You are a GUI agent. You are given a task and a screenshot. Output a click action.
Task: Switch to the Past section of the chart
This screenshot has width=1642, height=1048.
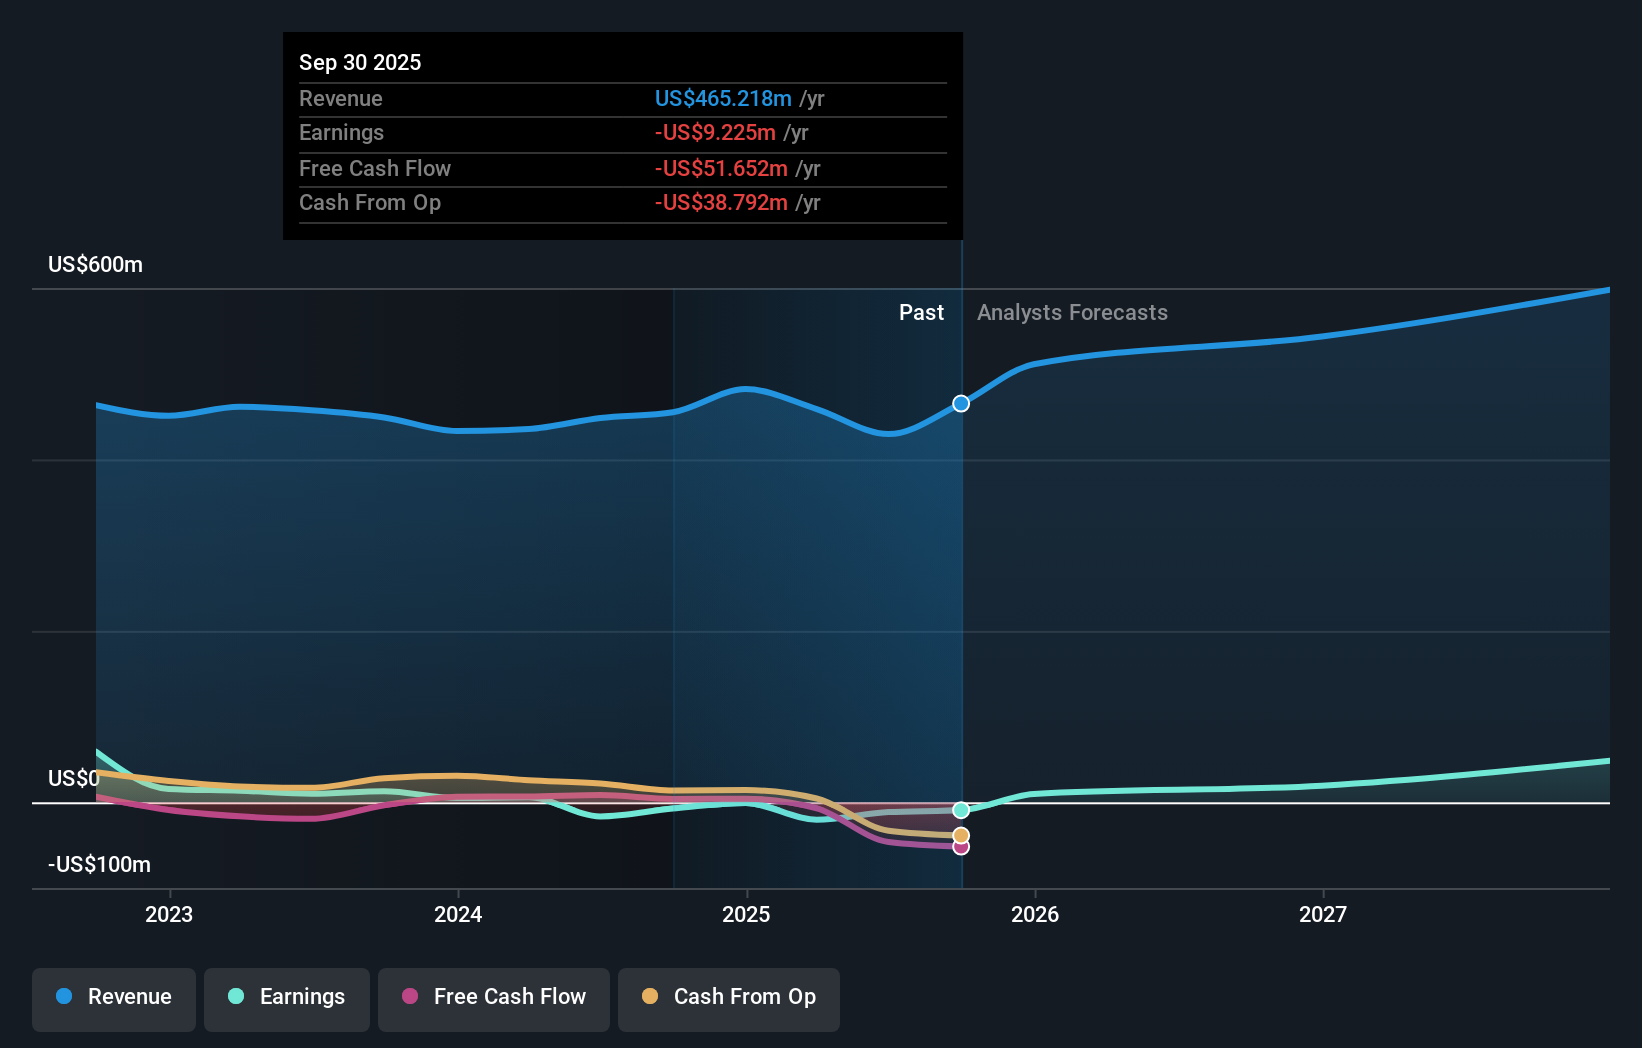tap(920, 312)
